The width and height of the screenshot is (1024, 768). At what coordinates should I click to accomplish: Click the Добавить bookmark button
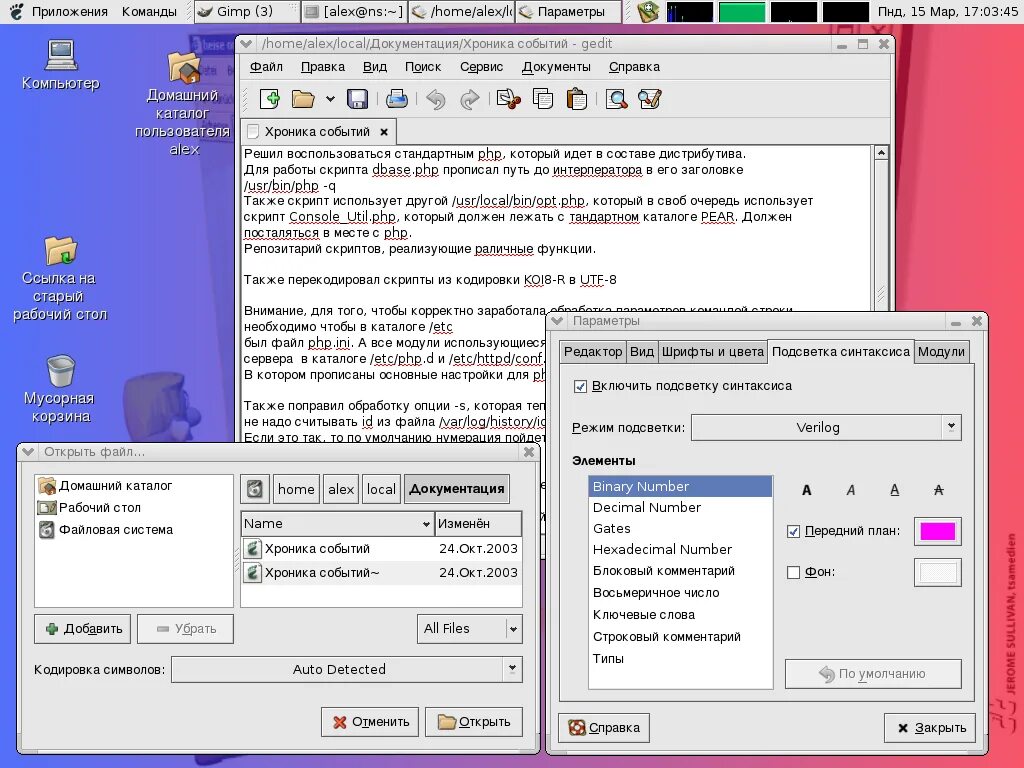pyautogui.click(x=83, y=629)
